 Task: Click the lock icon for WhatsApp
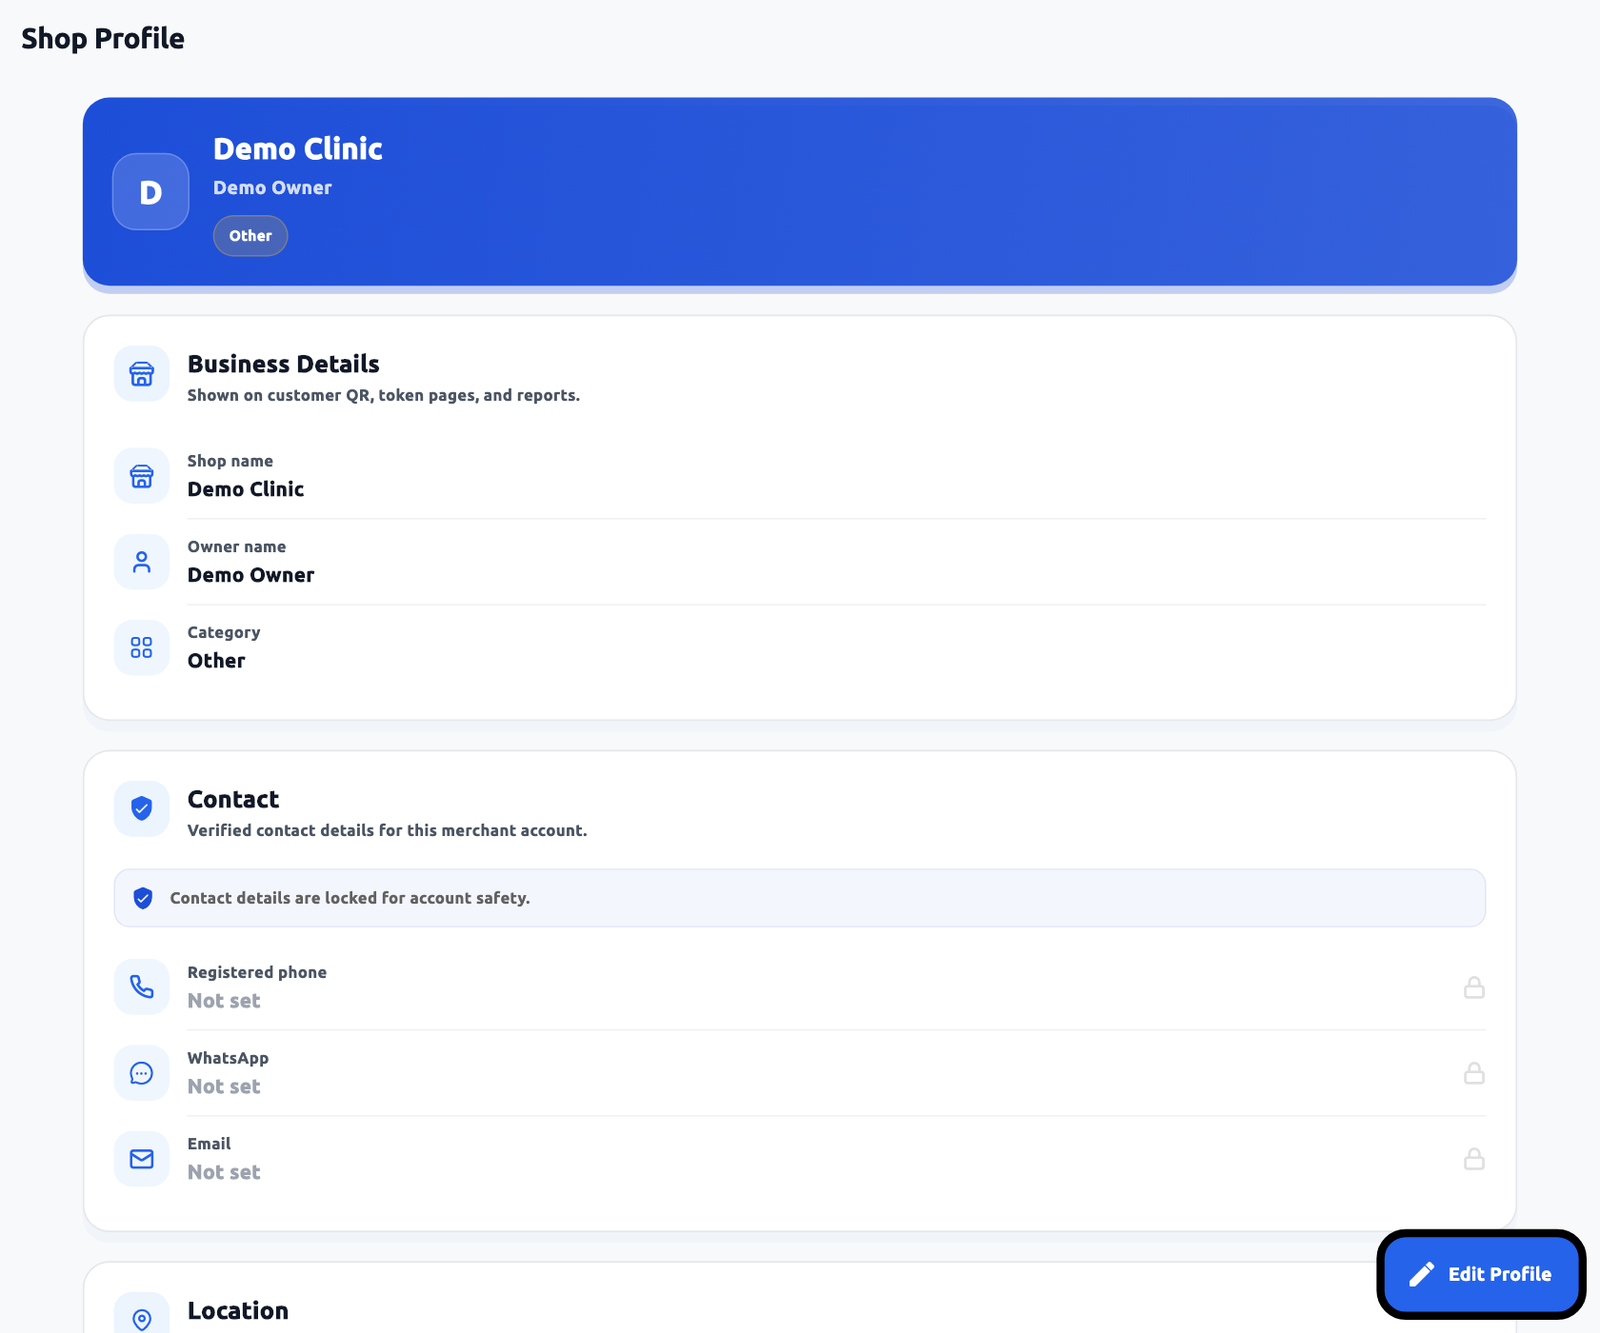click(1474, 1074)
